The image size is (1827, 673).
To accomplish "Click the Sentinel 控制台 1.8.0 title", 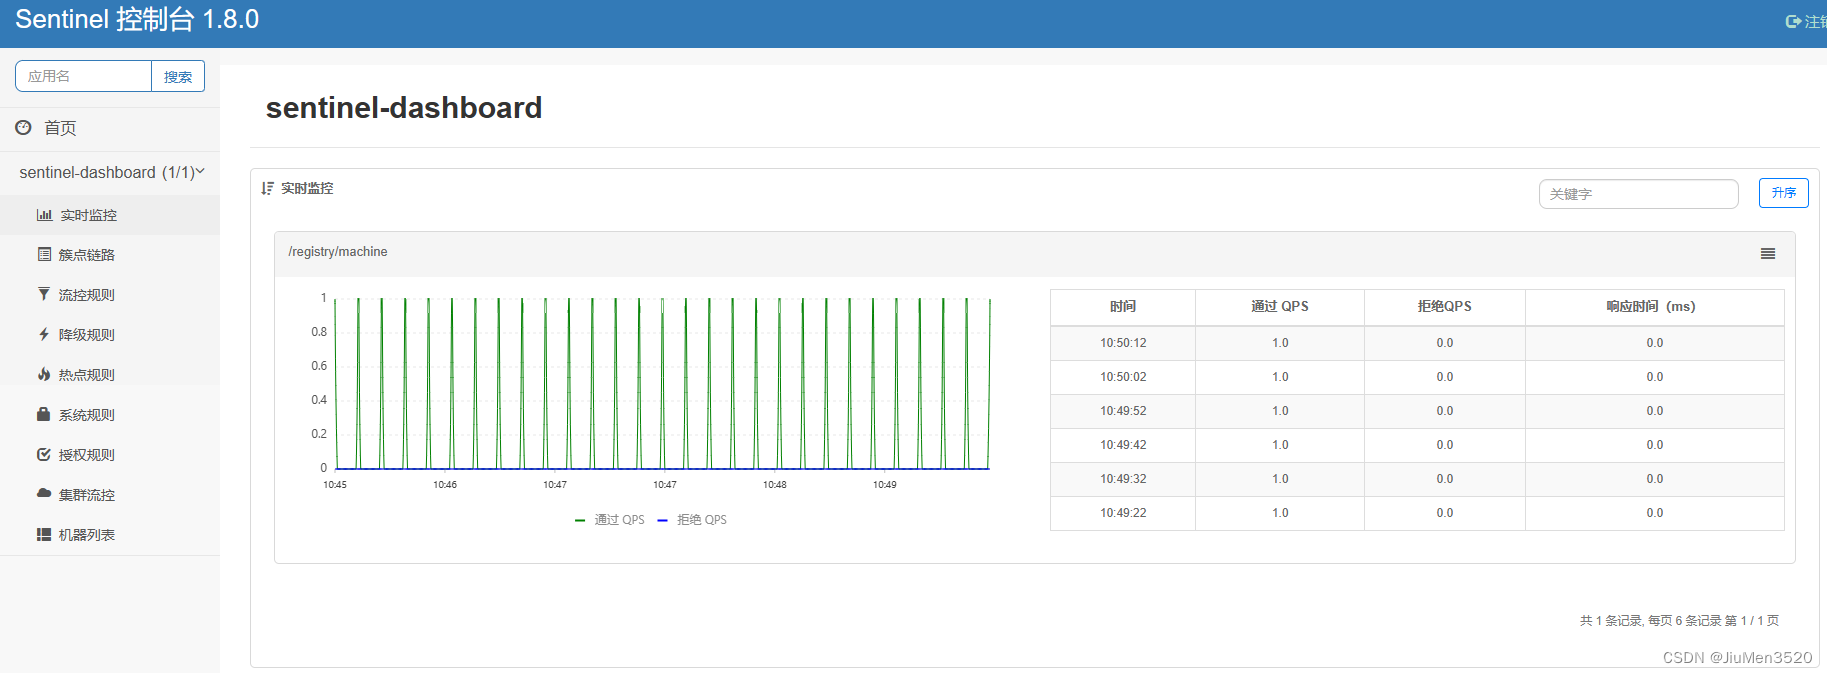I will pyautogui.click(x=137, y=20).
